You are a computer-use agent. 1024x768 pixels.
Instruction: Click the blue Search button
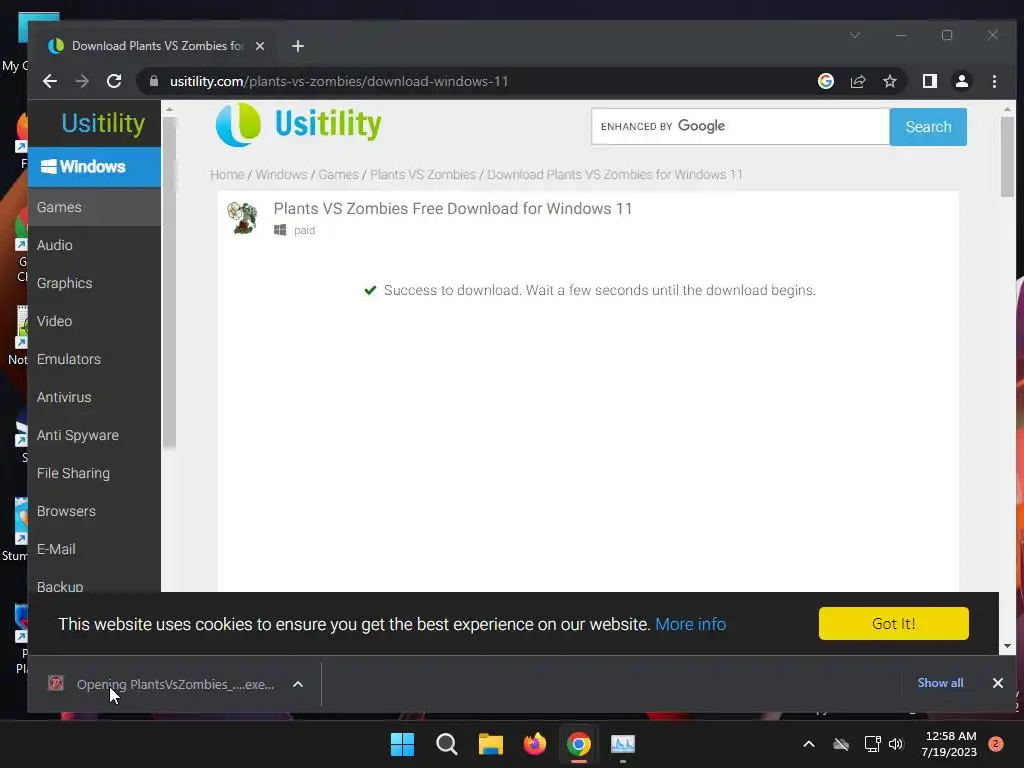click(x=928, y=127)
